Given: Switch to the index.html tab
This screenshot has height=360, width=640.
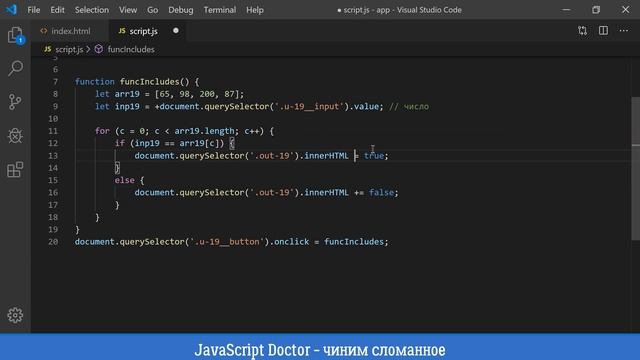Looking at the screenshot, I should (x=70, y=31).
